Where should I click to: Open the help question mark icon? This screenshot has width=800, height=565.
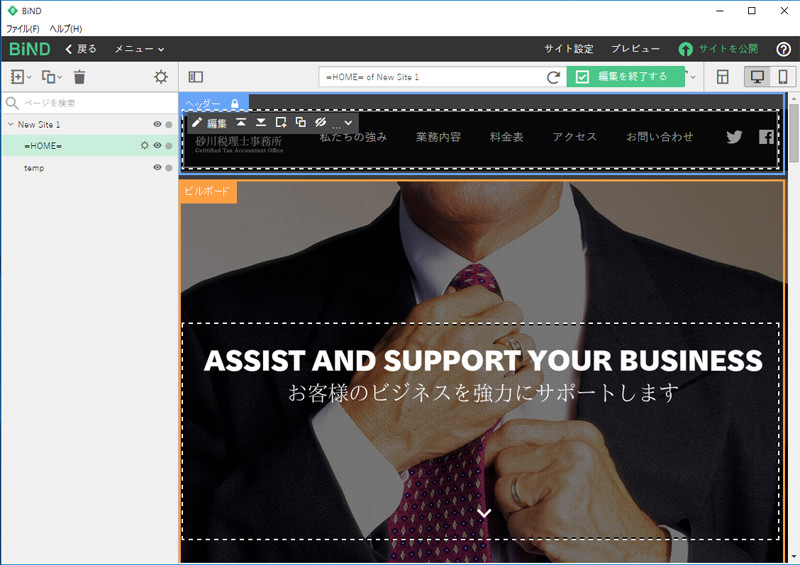(783, 49)
